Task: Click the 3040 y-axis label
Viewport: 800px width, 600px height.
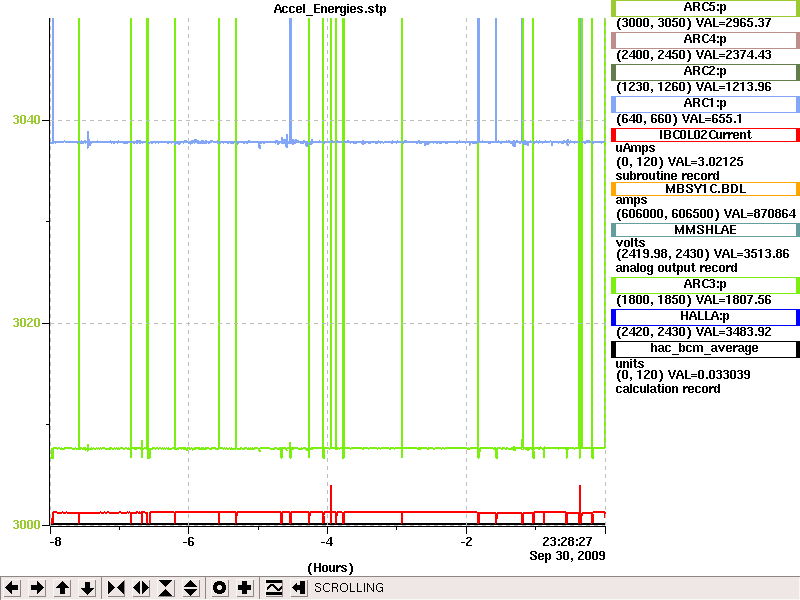Action: 26,120
